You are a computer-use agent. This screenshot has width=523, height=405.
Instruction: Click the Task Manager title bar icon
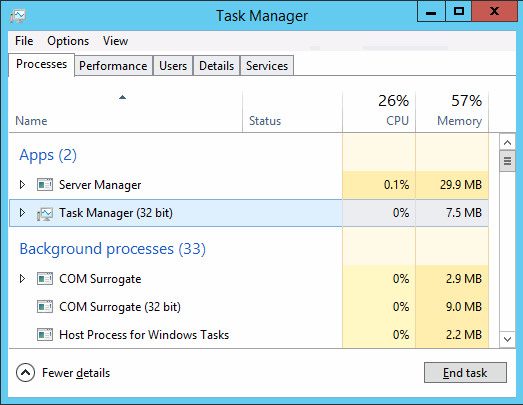(x=18, y=16)
